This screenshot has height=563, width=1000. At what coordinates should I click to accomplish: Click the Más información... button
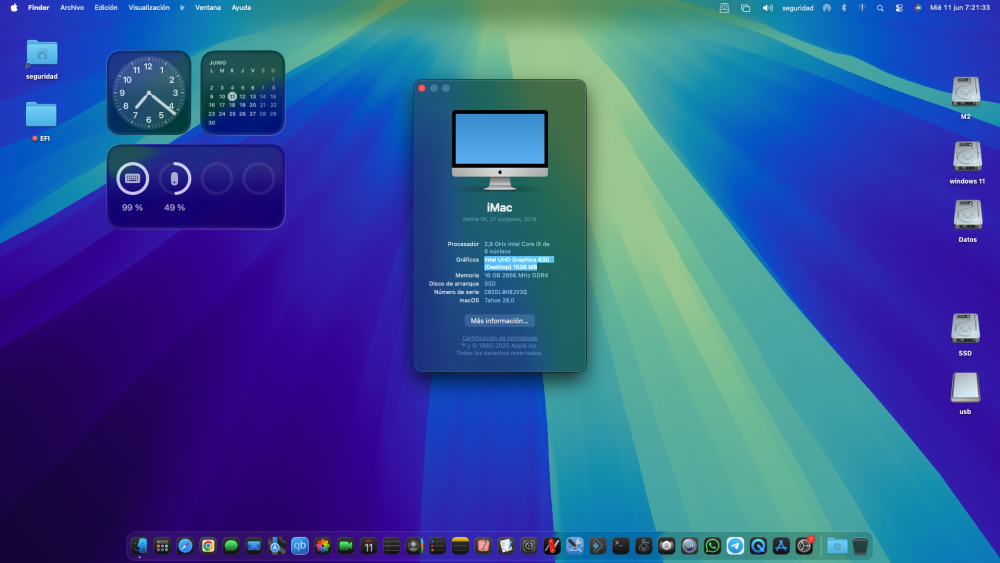499,321
